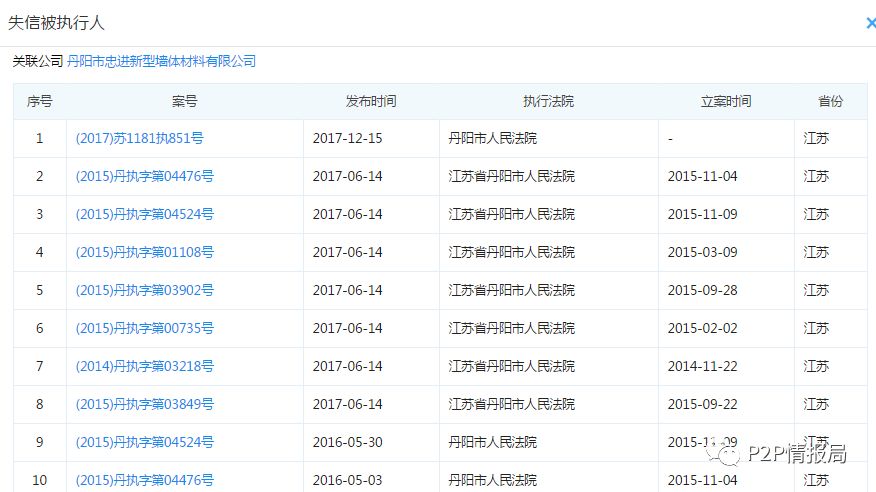
Task: Open case (2015)丹执字第03849号
Action: (x=145, y=404)
